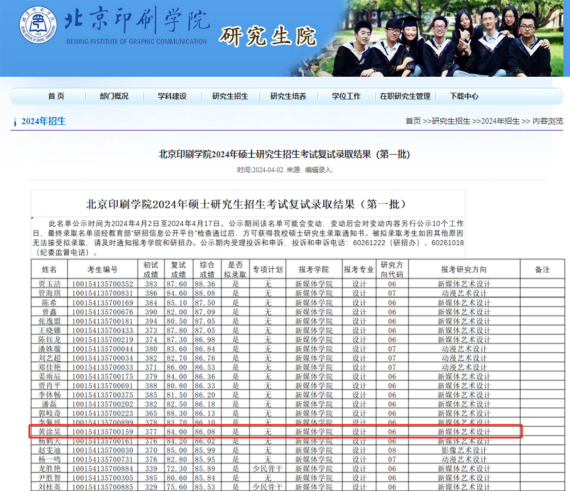Click the 姓名 column header
Viewport: 570px width, 492px height.
pos(49,269)
